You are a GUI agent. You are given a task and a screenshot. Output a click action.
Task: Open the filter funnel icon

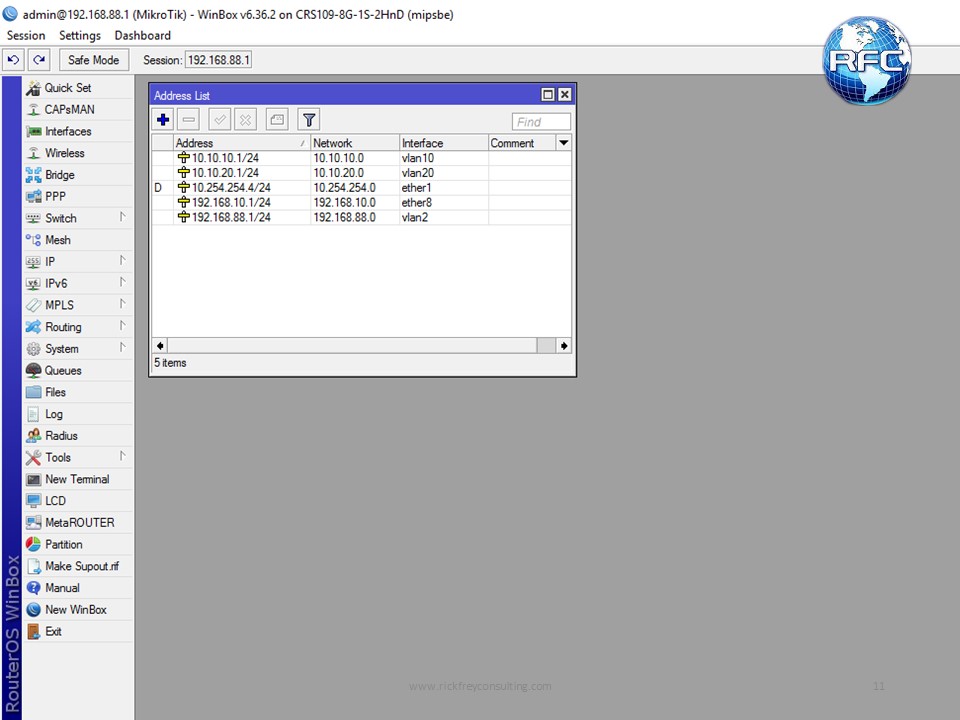pyautogui.click(x=309, y=120)
